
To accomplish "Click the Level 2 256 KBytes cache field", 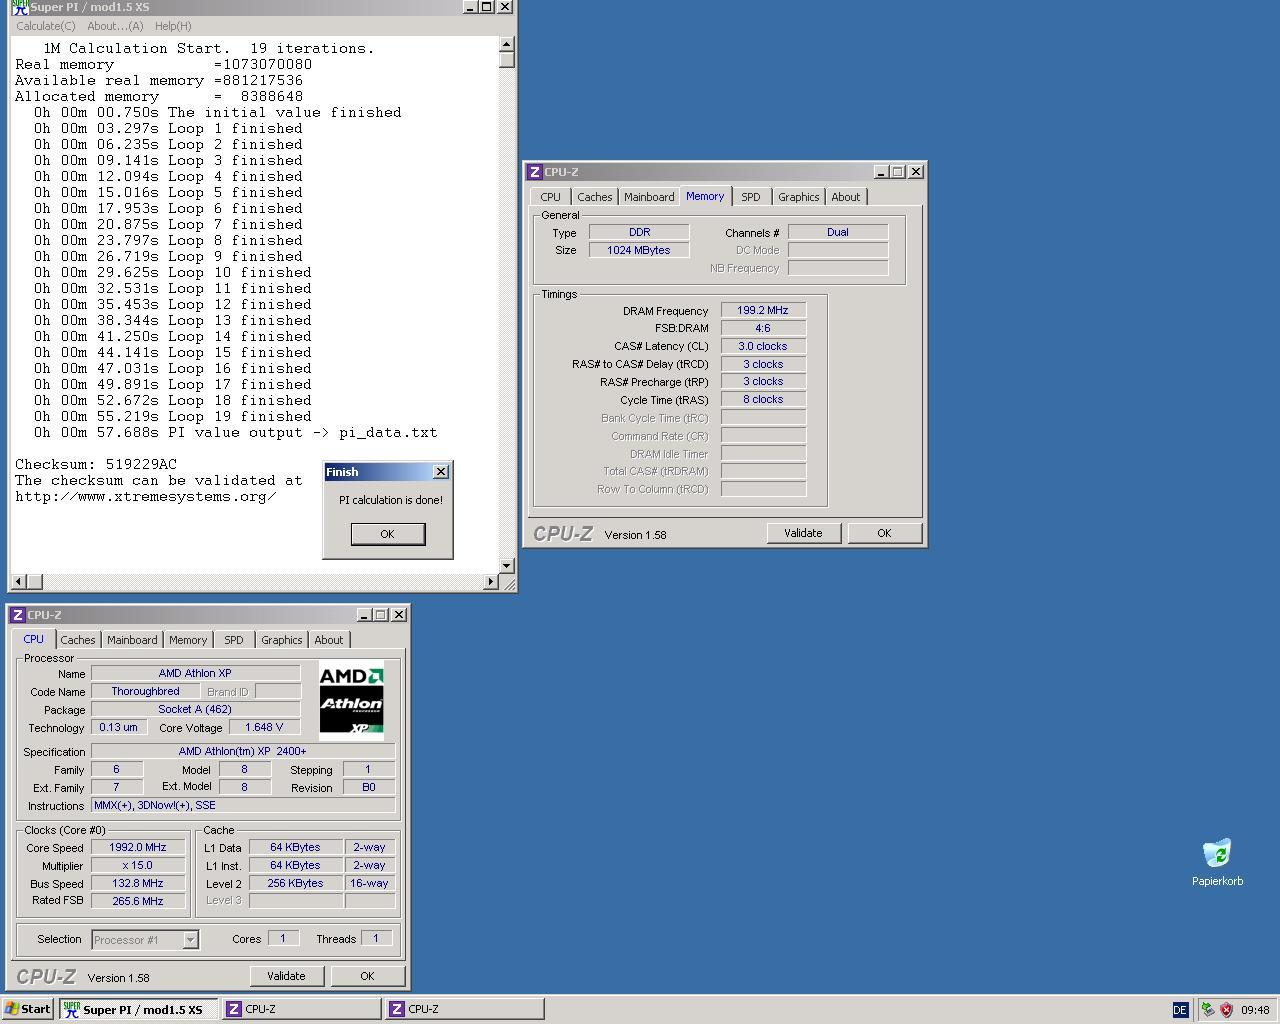I will click(x=296, y=883).
